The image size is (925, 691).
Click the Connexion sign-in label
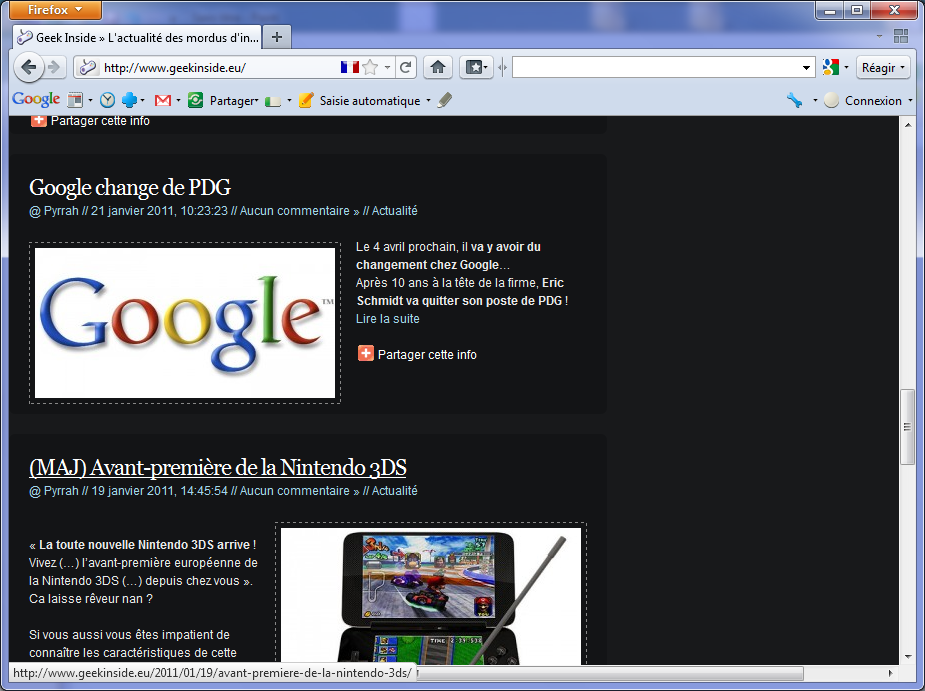(x=873, y=101)
